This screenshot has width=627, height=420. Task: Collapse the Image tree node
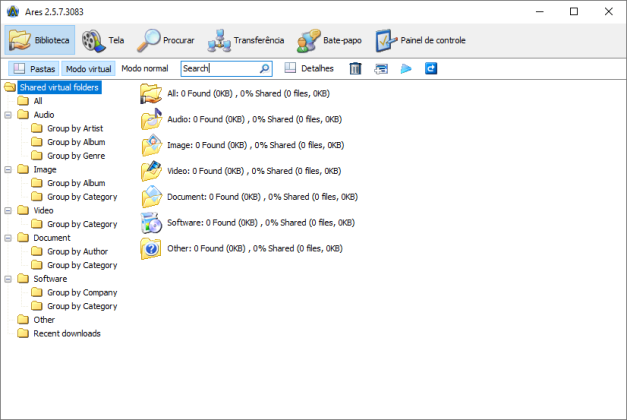tap(8, 170)
